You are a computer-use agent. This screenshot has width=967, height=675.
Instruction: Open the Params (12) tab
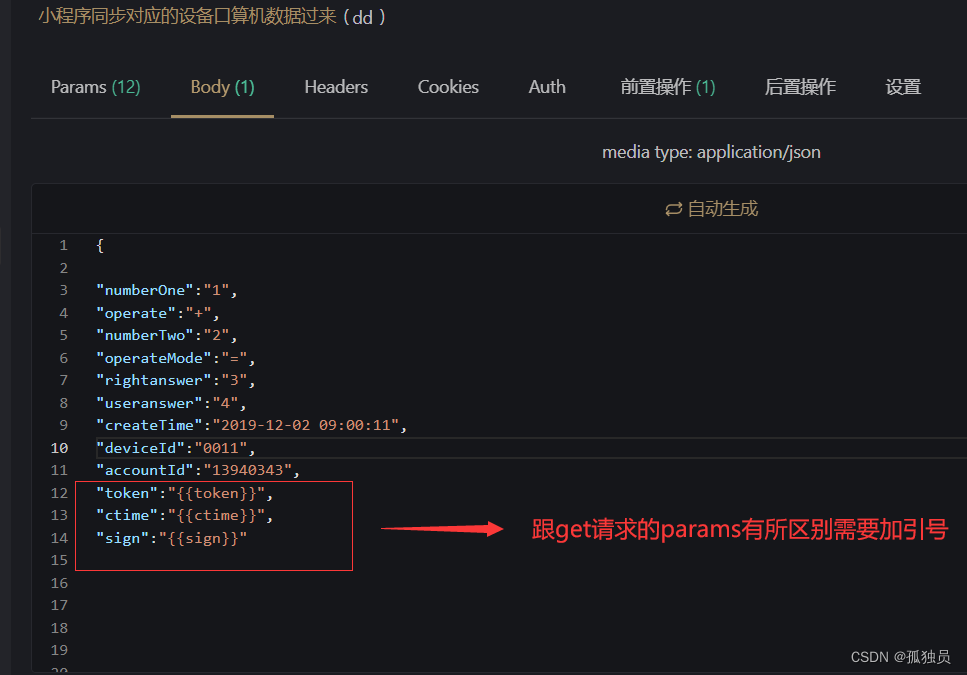click(96, 87)
